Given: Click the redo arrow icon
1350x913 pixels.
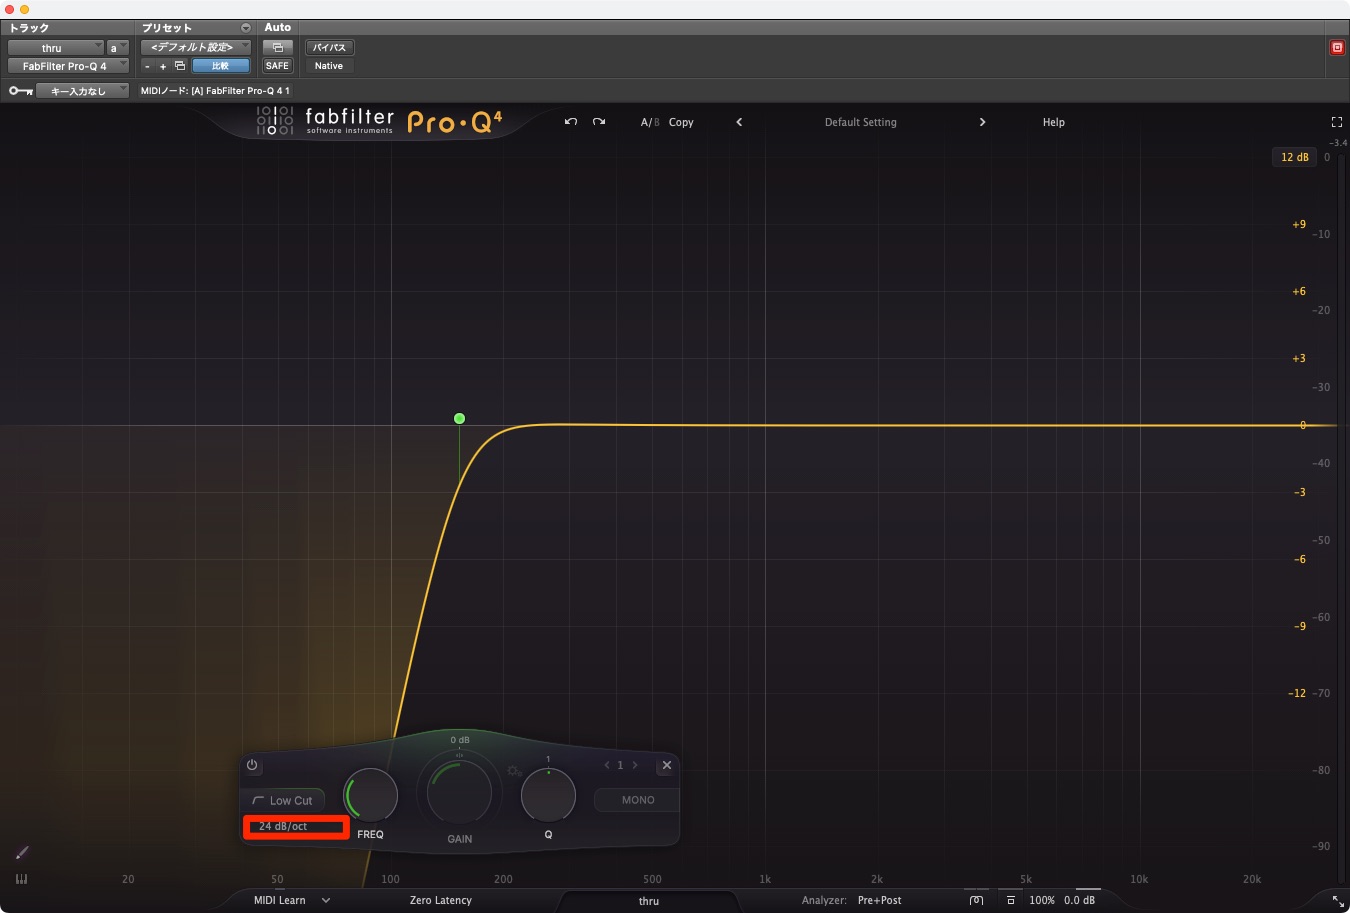Looking at the screenshot, I should pyautogui.click(x=599, y=122).
